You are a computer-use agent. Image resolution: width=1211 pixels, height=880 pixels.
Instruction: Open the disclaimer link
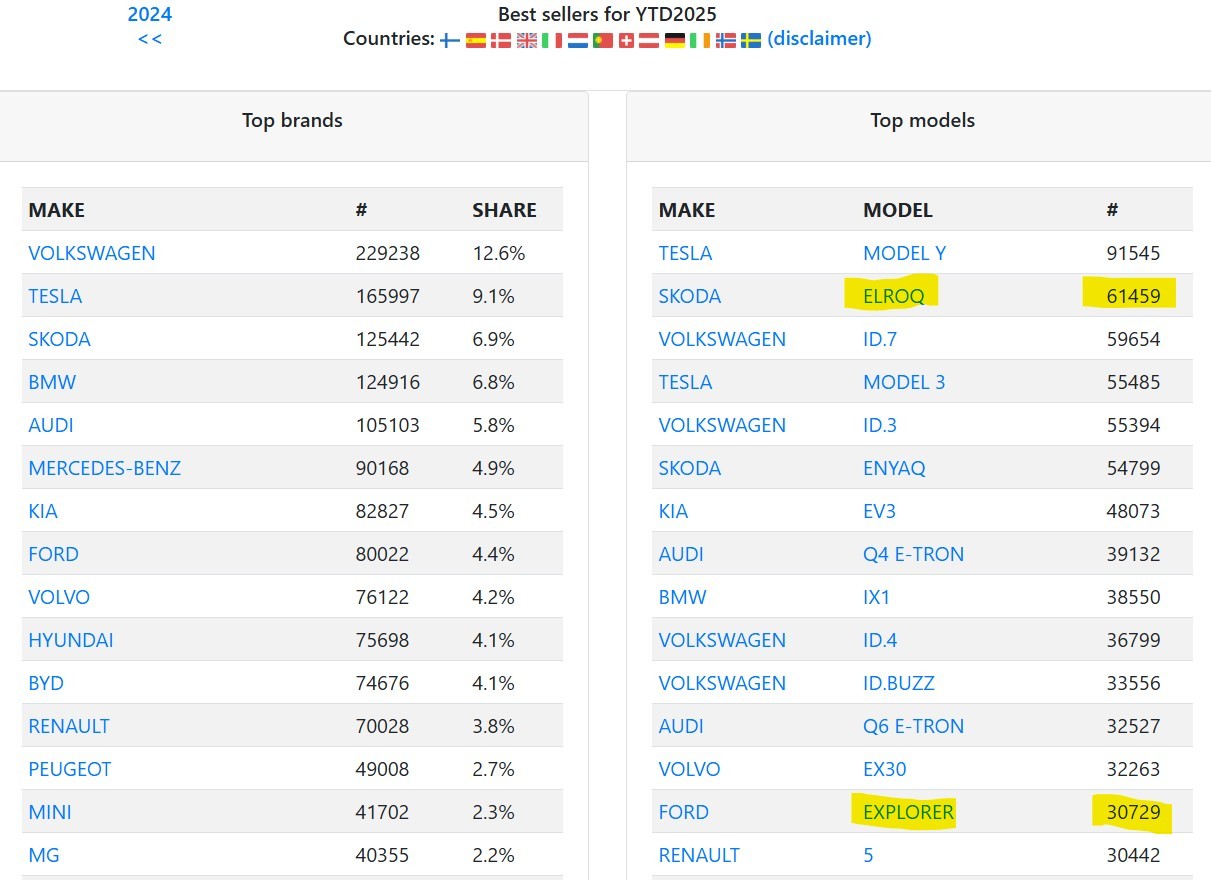point(819,39)
